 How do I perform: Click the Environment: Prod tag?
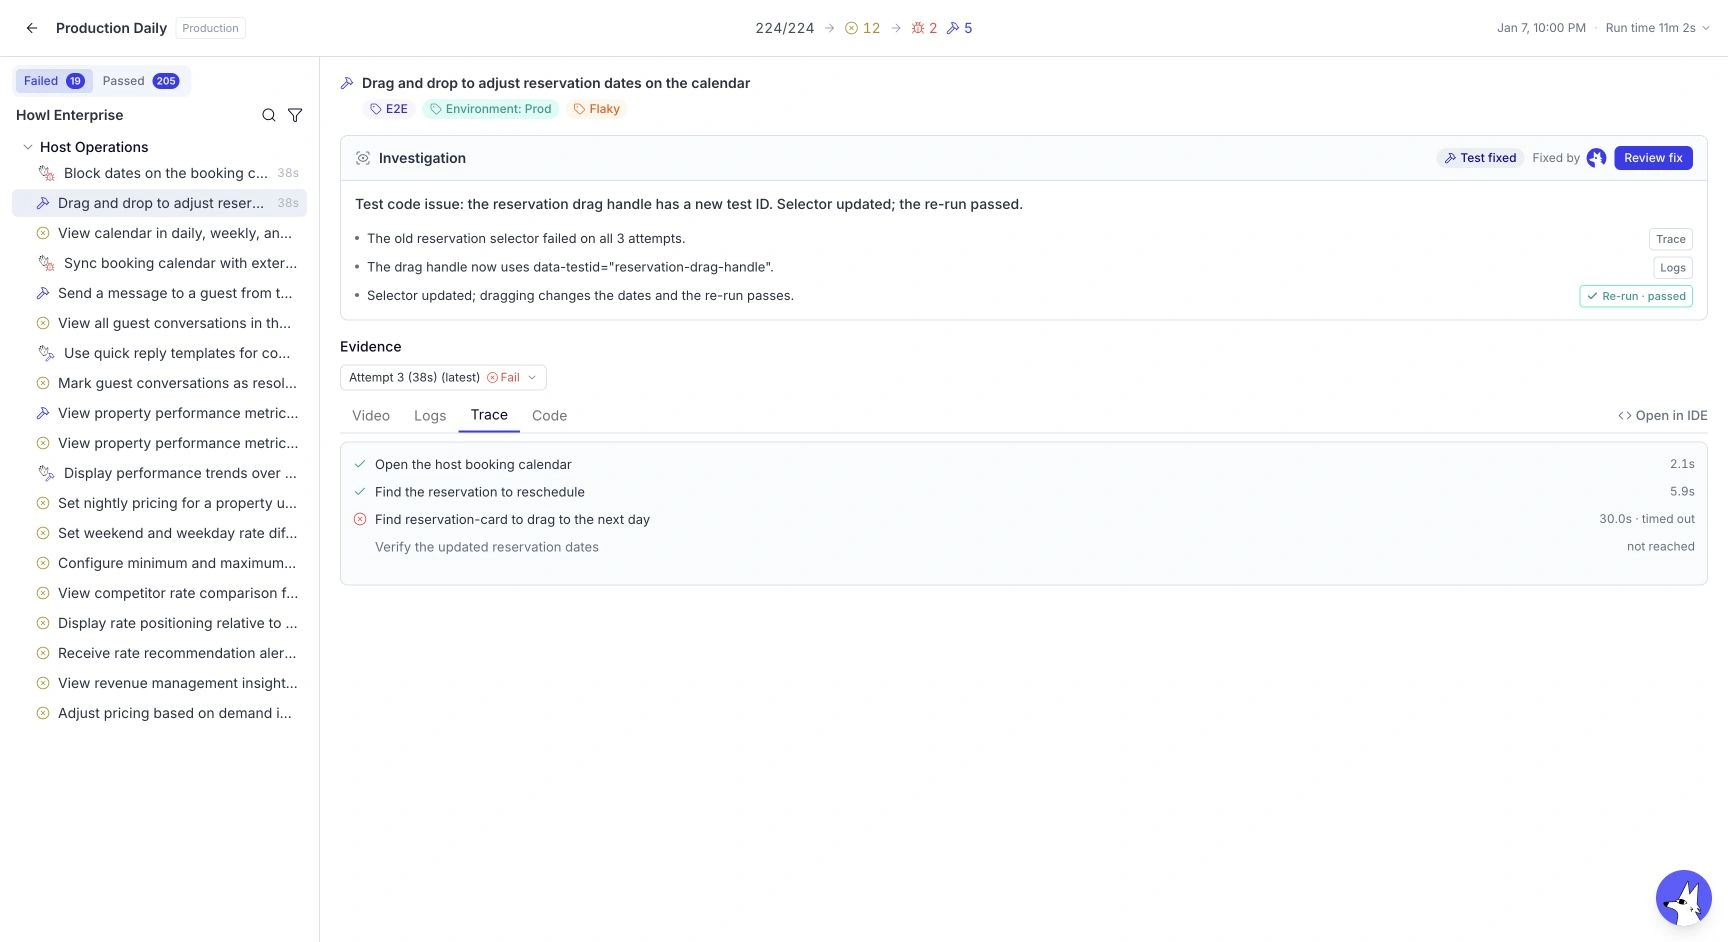point(490,109)
